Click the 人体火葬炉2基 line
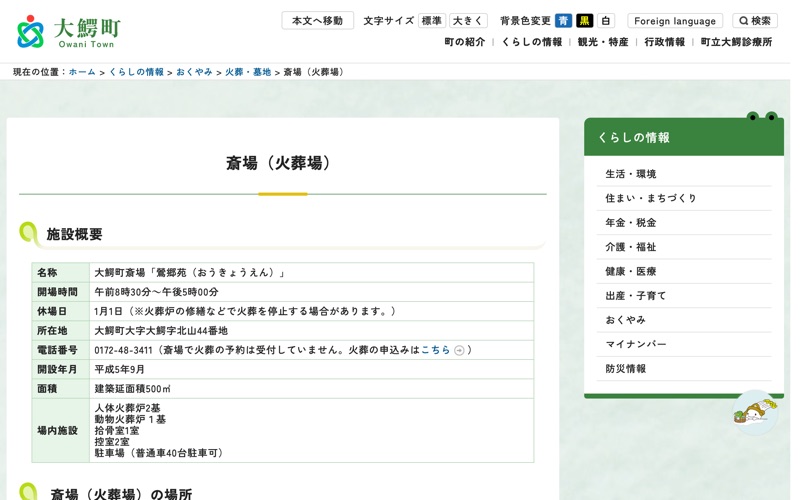This screenshot has width=800, height=500. pyautogui.click(x=128, y=408)
